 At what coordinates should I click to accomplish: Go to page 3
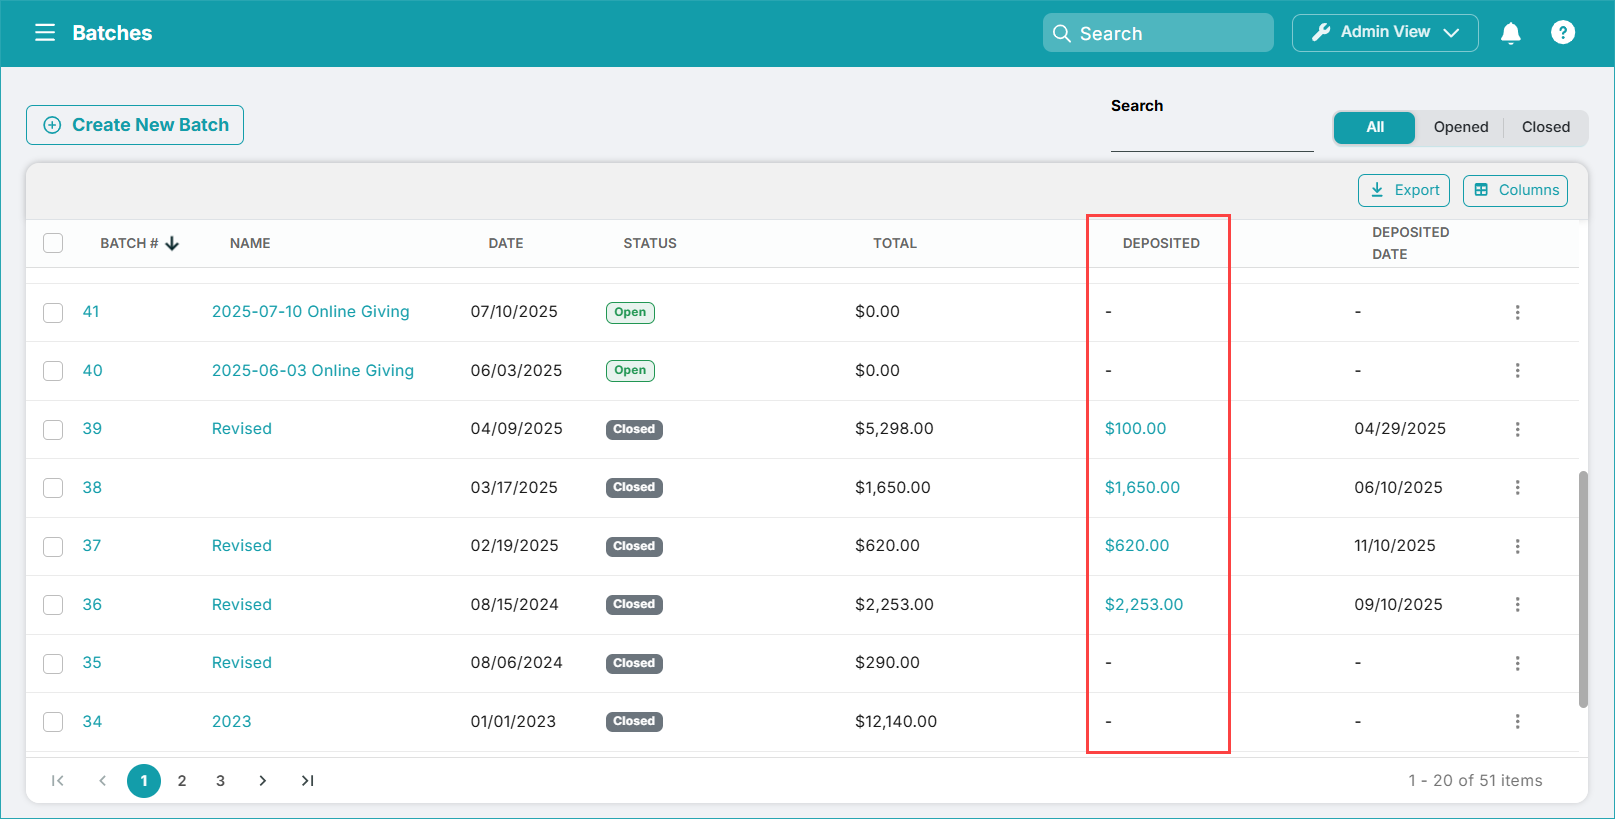tap(220, 781)
